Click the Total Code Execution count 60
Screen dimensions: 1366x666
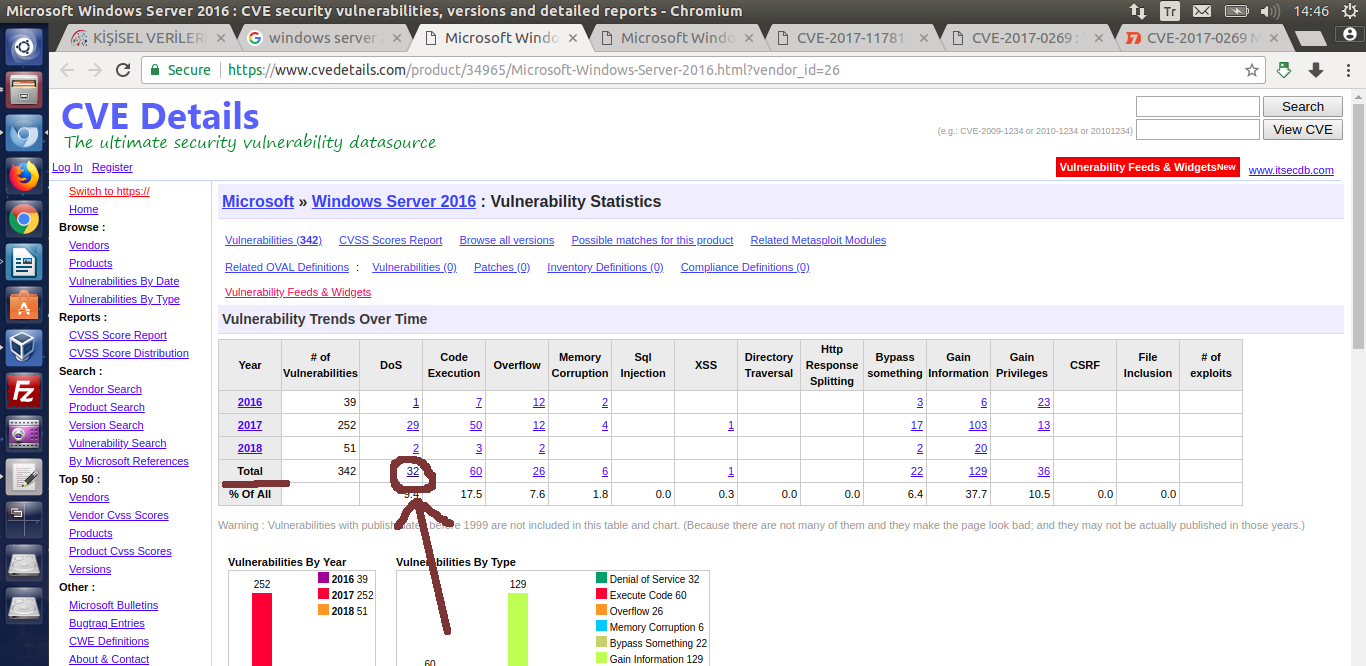tap(475, 471)
